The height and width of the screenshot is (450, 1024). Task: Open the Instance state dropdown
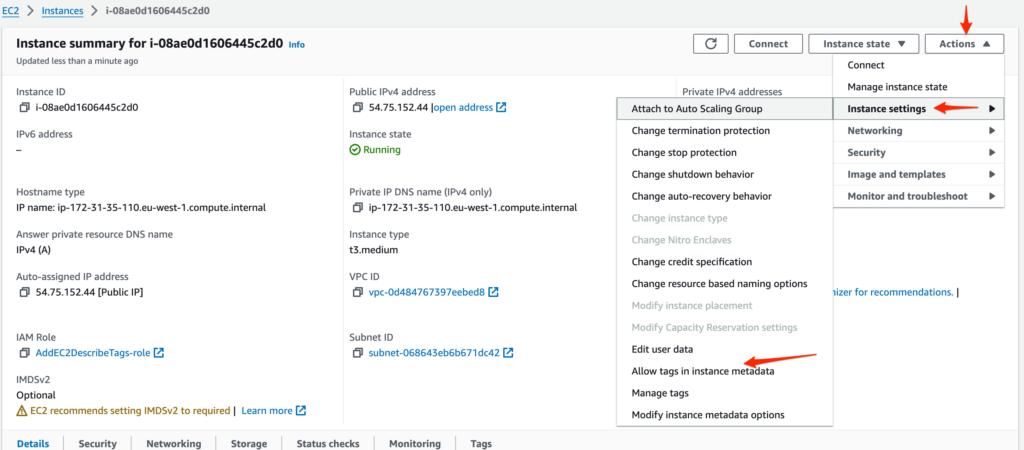click(864, 44)
